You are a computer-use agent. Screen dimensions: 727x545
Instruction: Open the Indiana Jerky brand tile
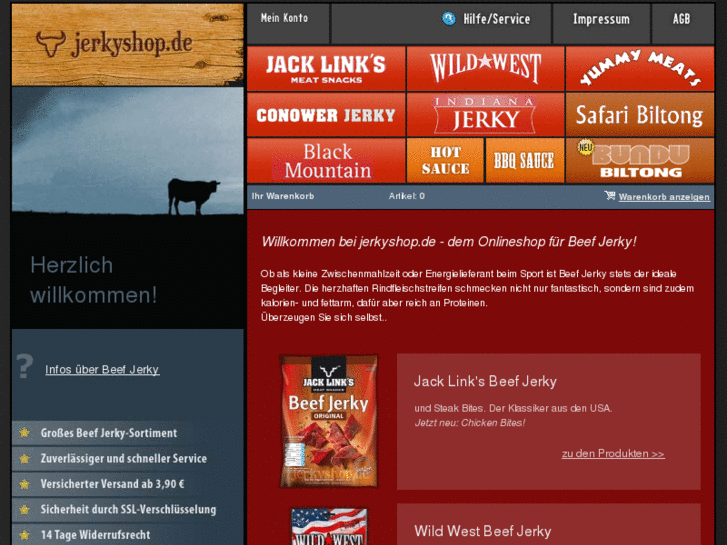click(485, 115)
